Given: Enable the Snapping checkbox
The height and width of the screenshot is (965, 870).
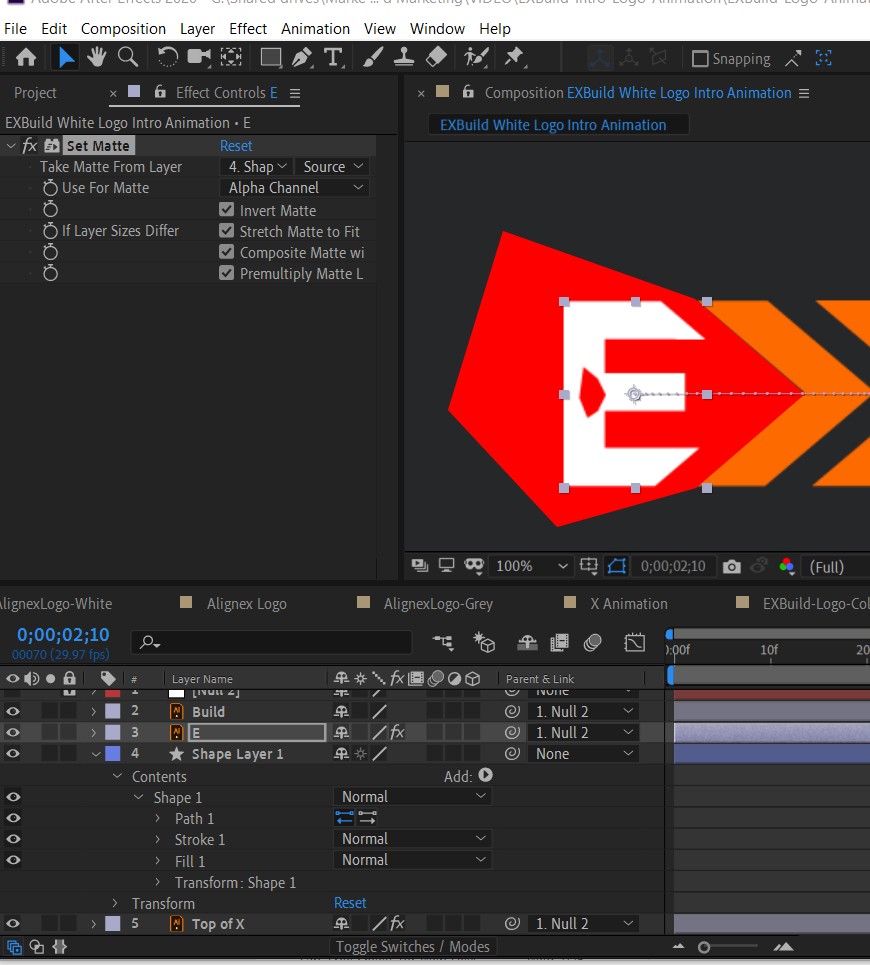Looking at the screenshot, I should (700, 58).
